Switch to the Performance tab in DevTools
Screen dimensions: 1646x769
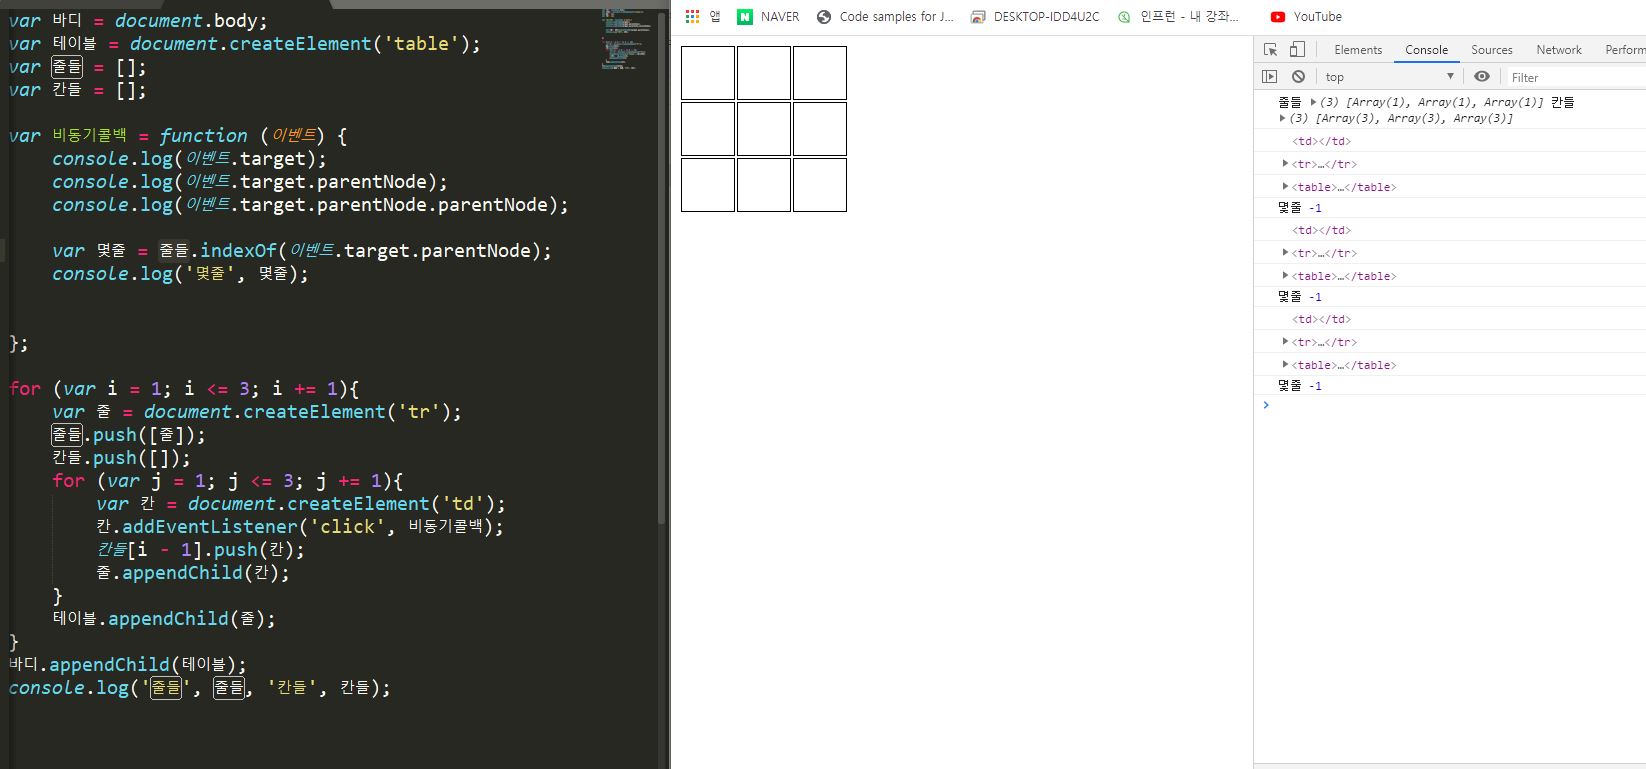1624,50
